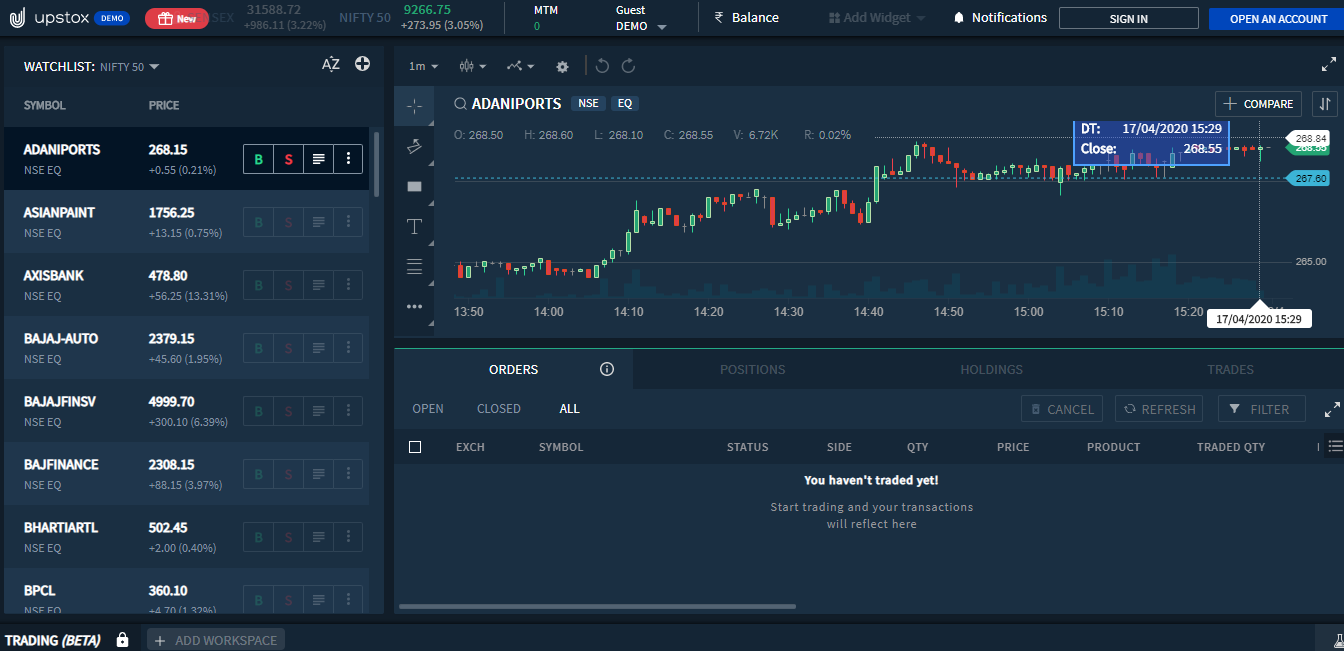Viewport: 1344px width, 651px height.
Task: Expand the orders panel to fullscreen
Action: coord(1332,409)
